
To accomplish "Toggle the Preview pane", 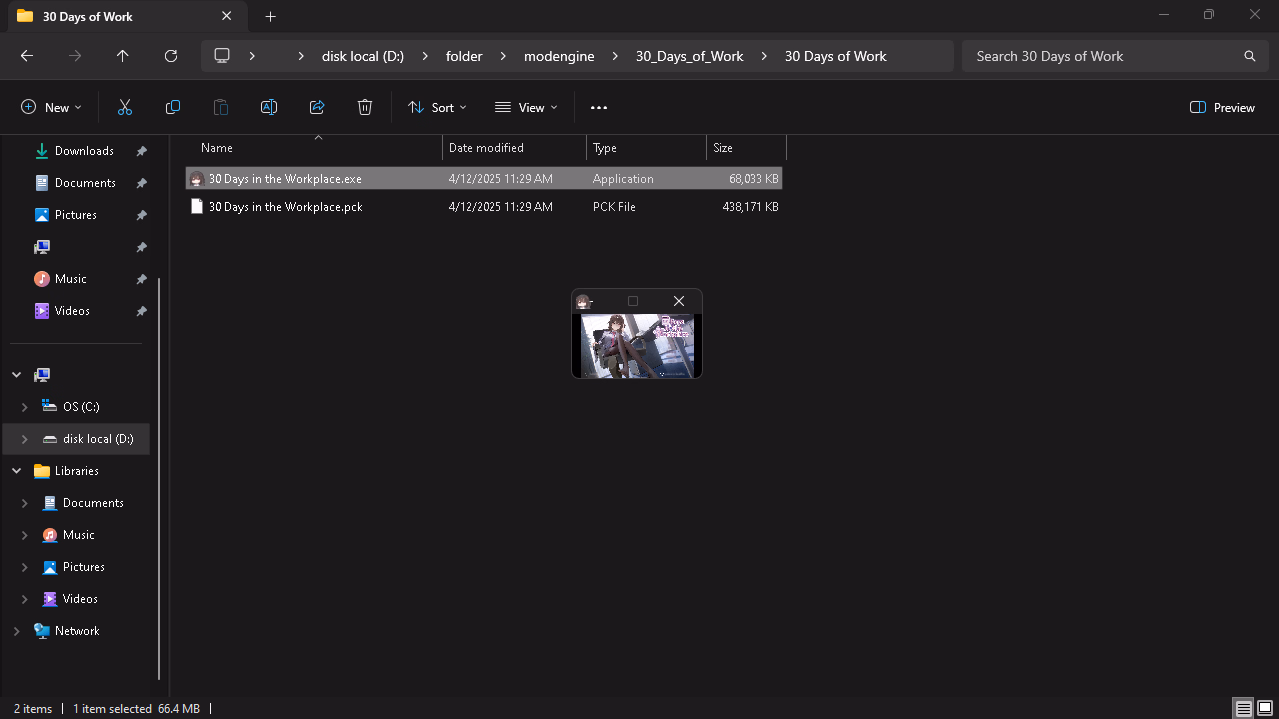I will 1222,107.
